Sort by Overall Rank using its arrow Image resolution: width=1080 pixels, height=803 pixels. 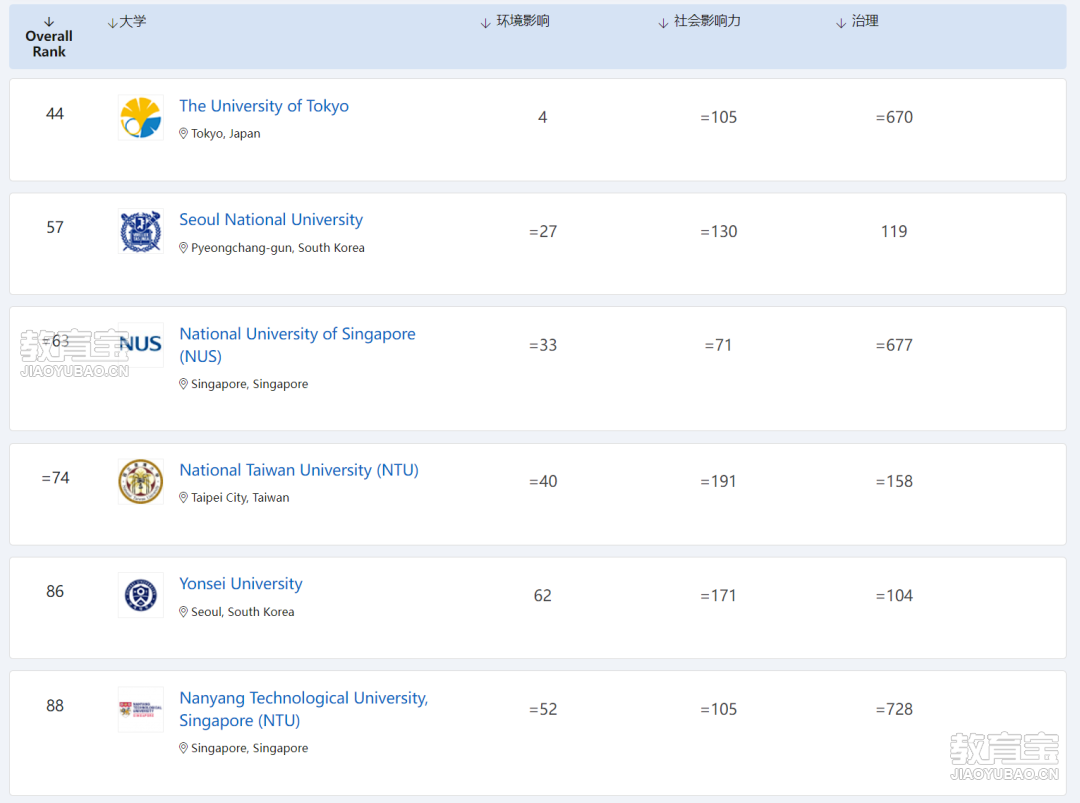[x=49, y=22]
